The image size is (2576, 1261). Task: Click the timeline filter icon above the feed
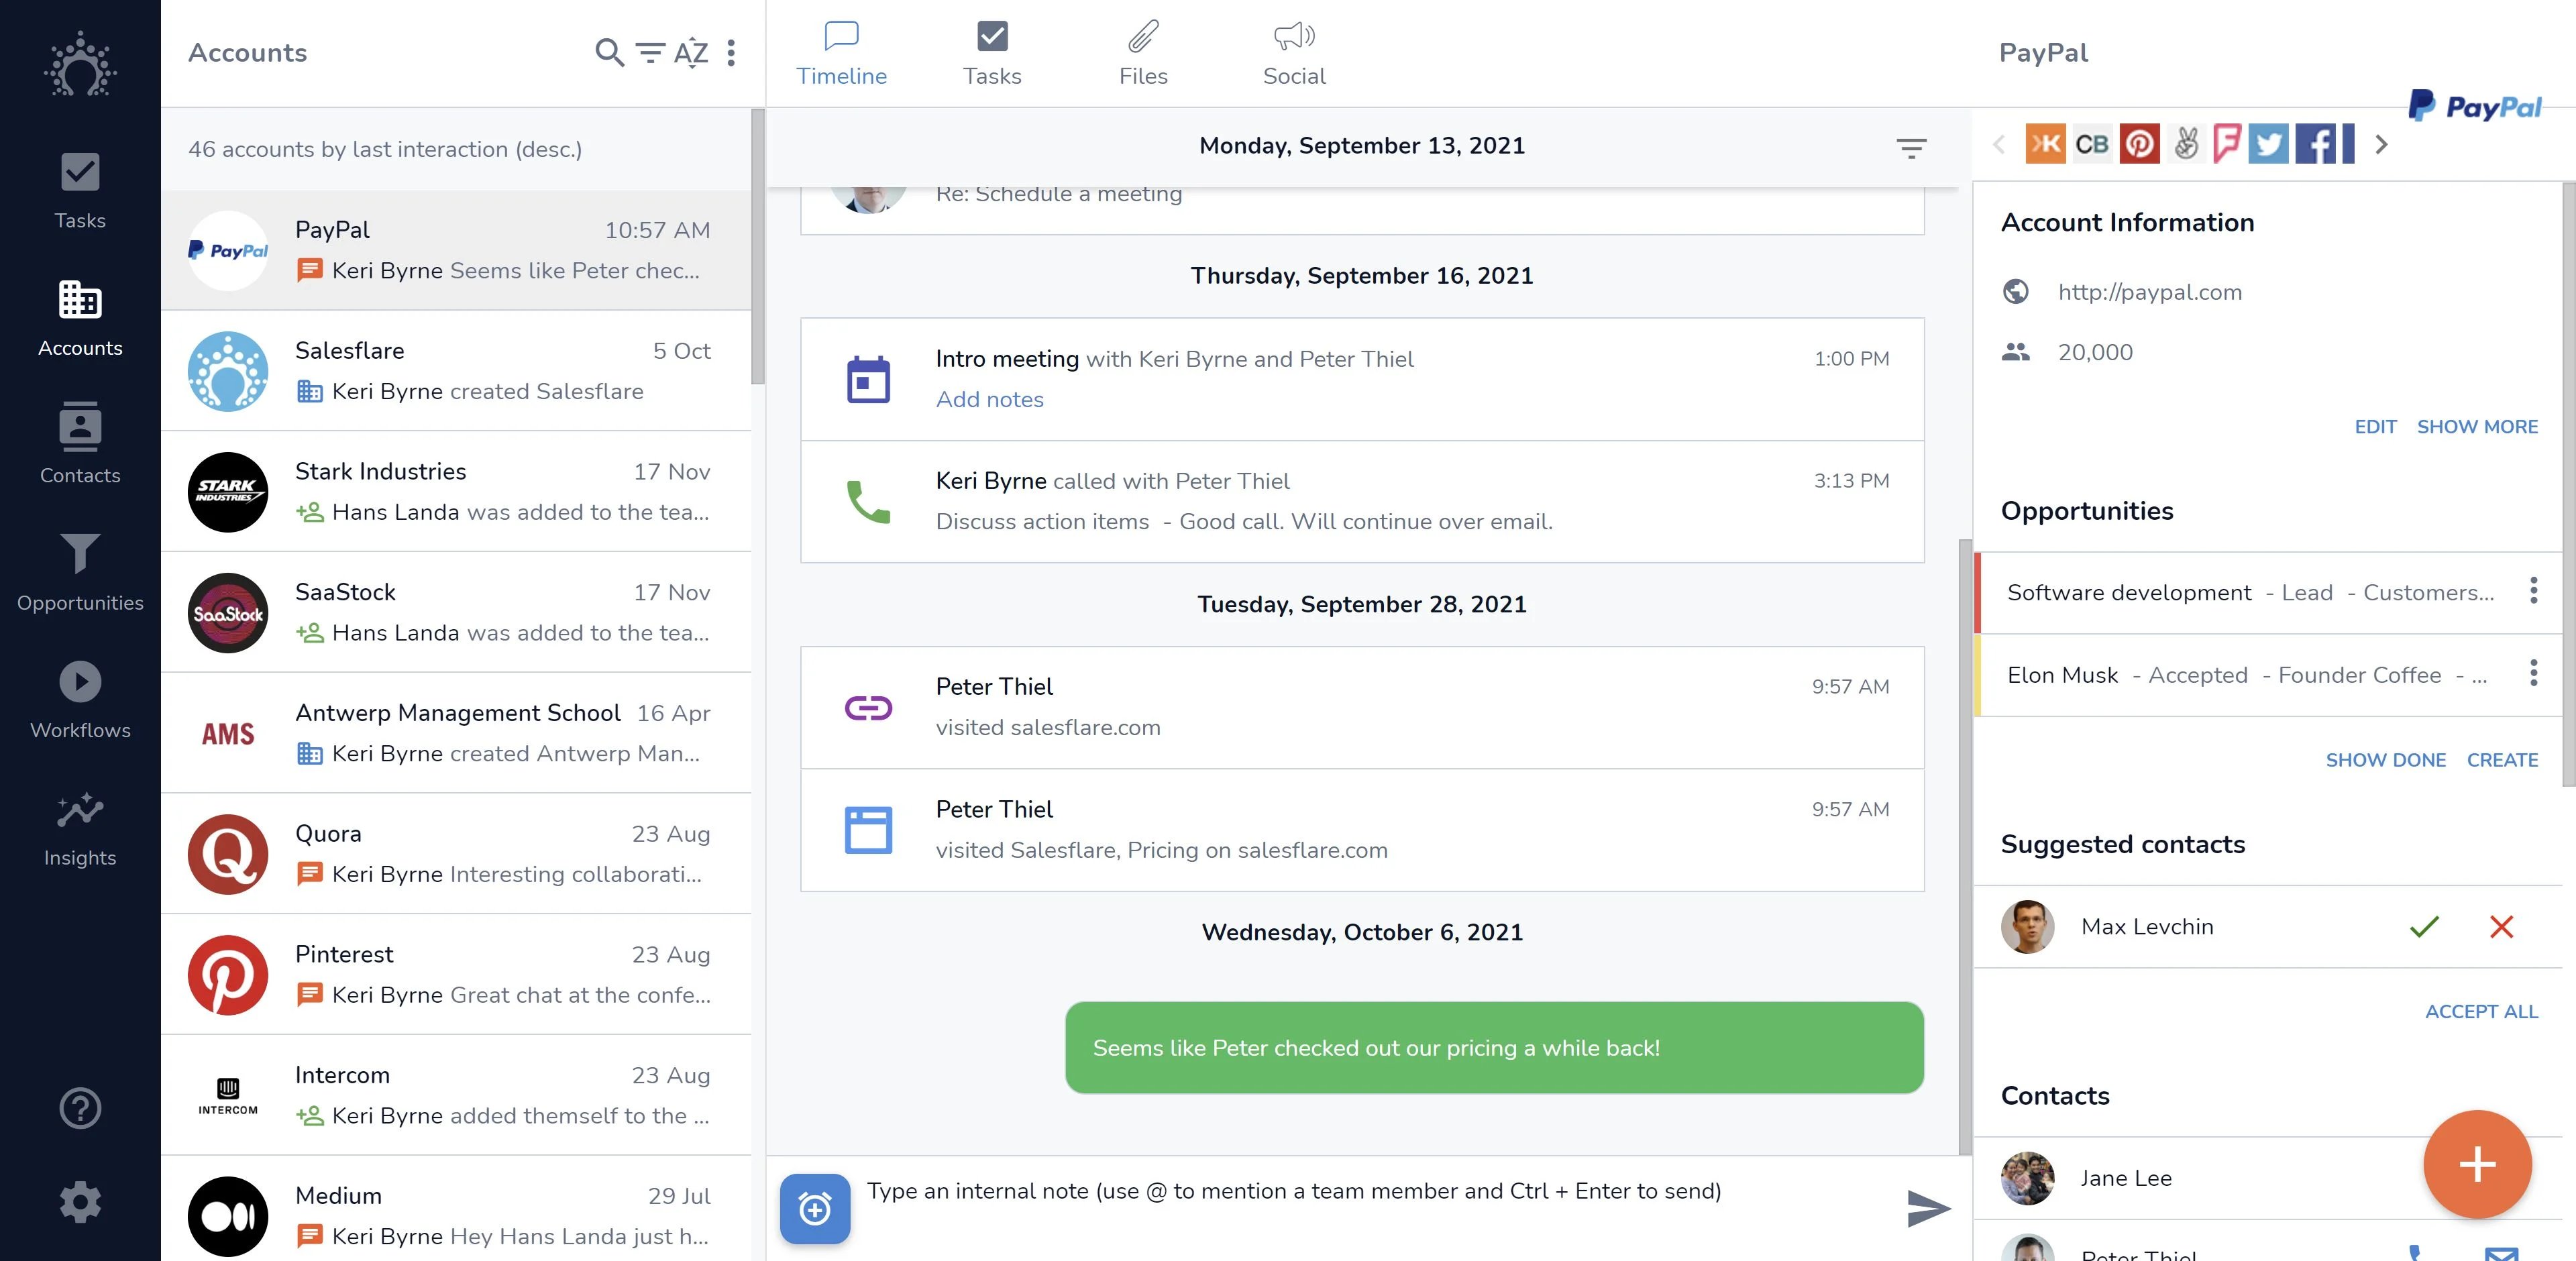(1911, 148)
